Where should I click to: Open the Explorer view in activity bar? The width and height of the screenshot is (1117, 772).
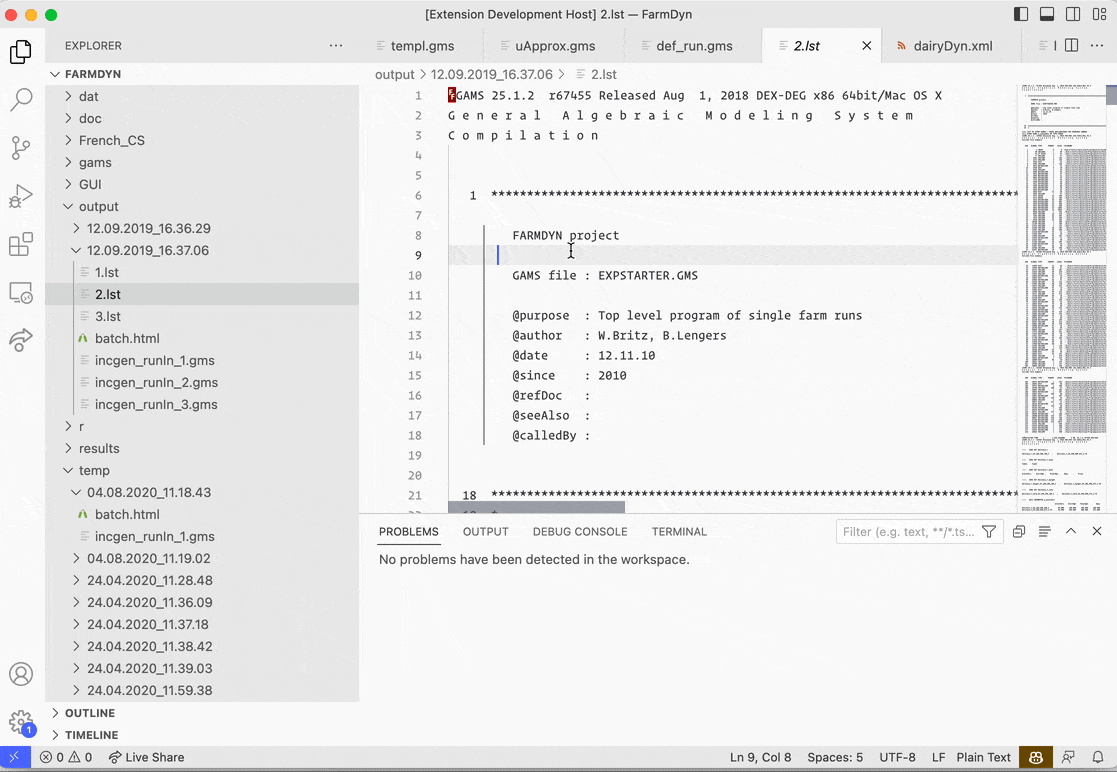click(21, 52)
